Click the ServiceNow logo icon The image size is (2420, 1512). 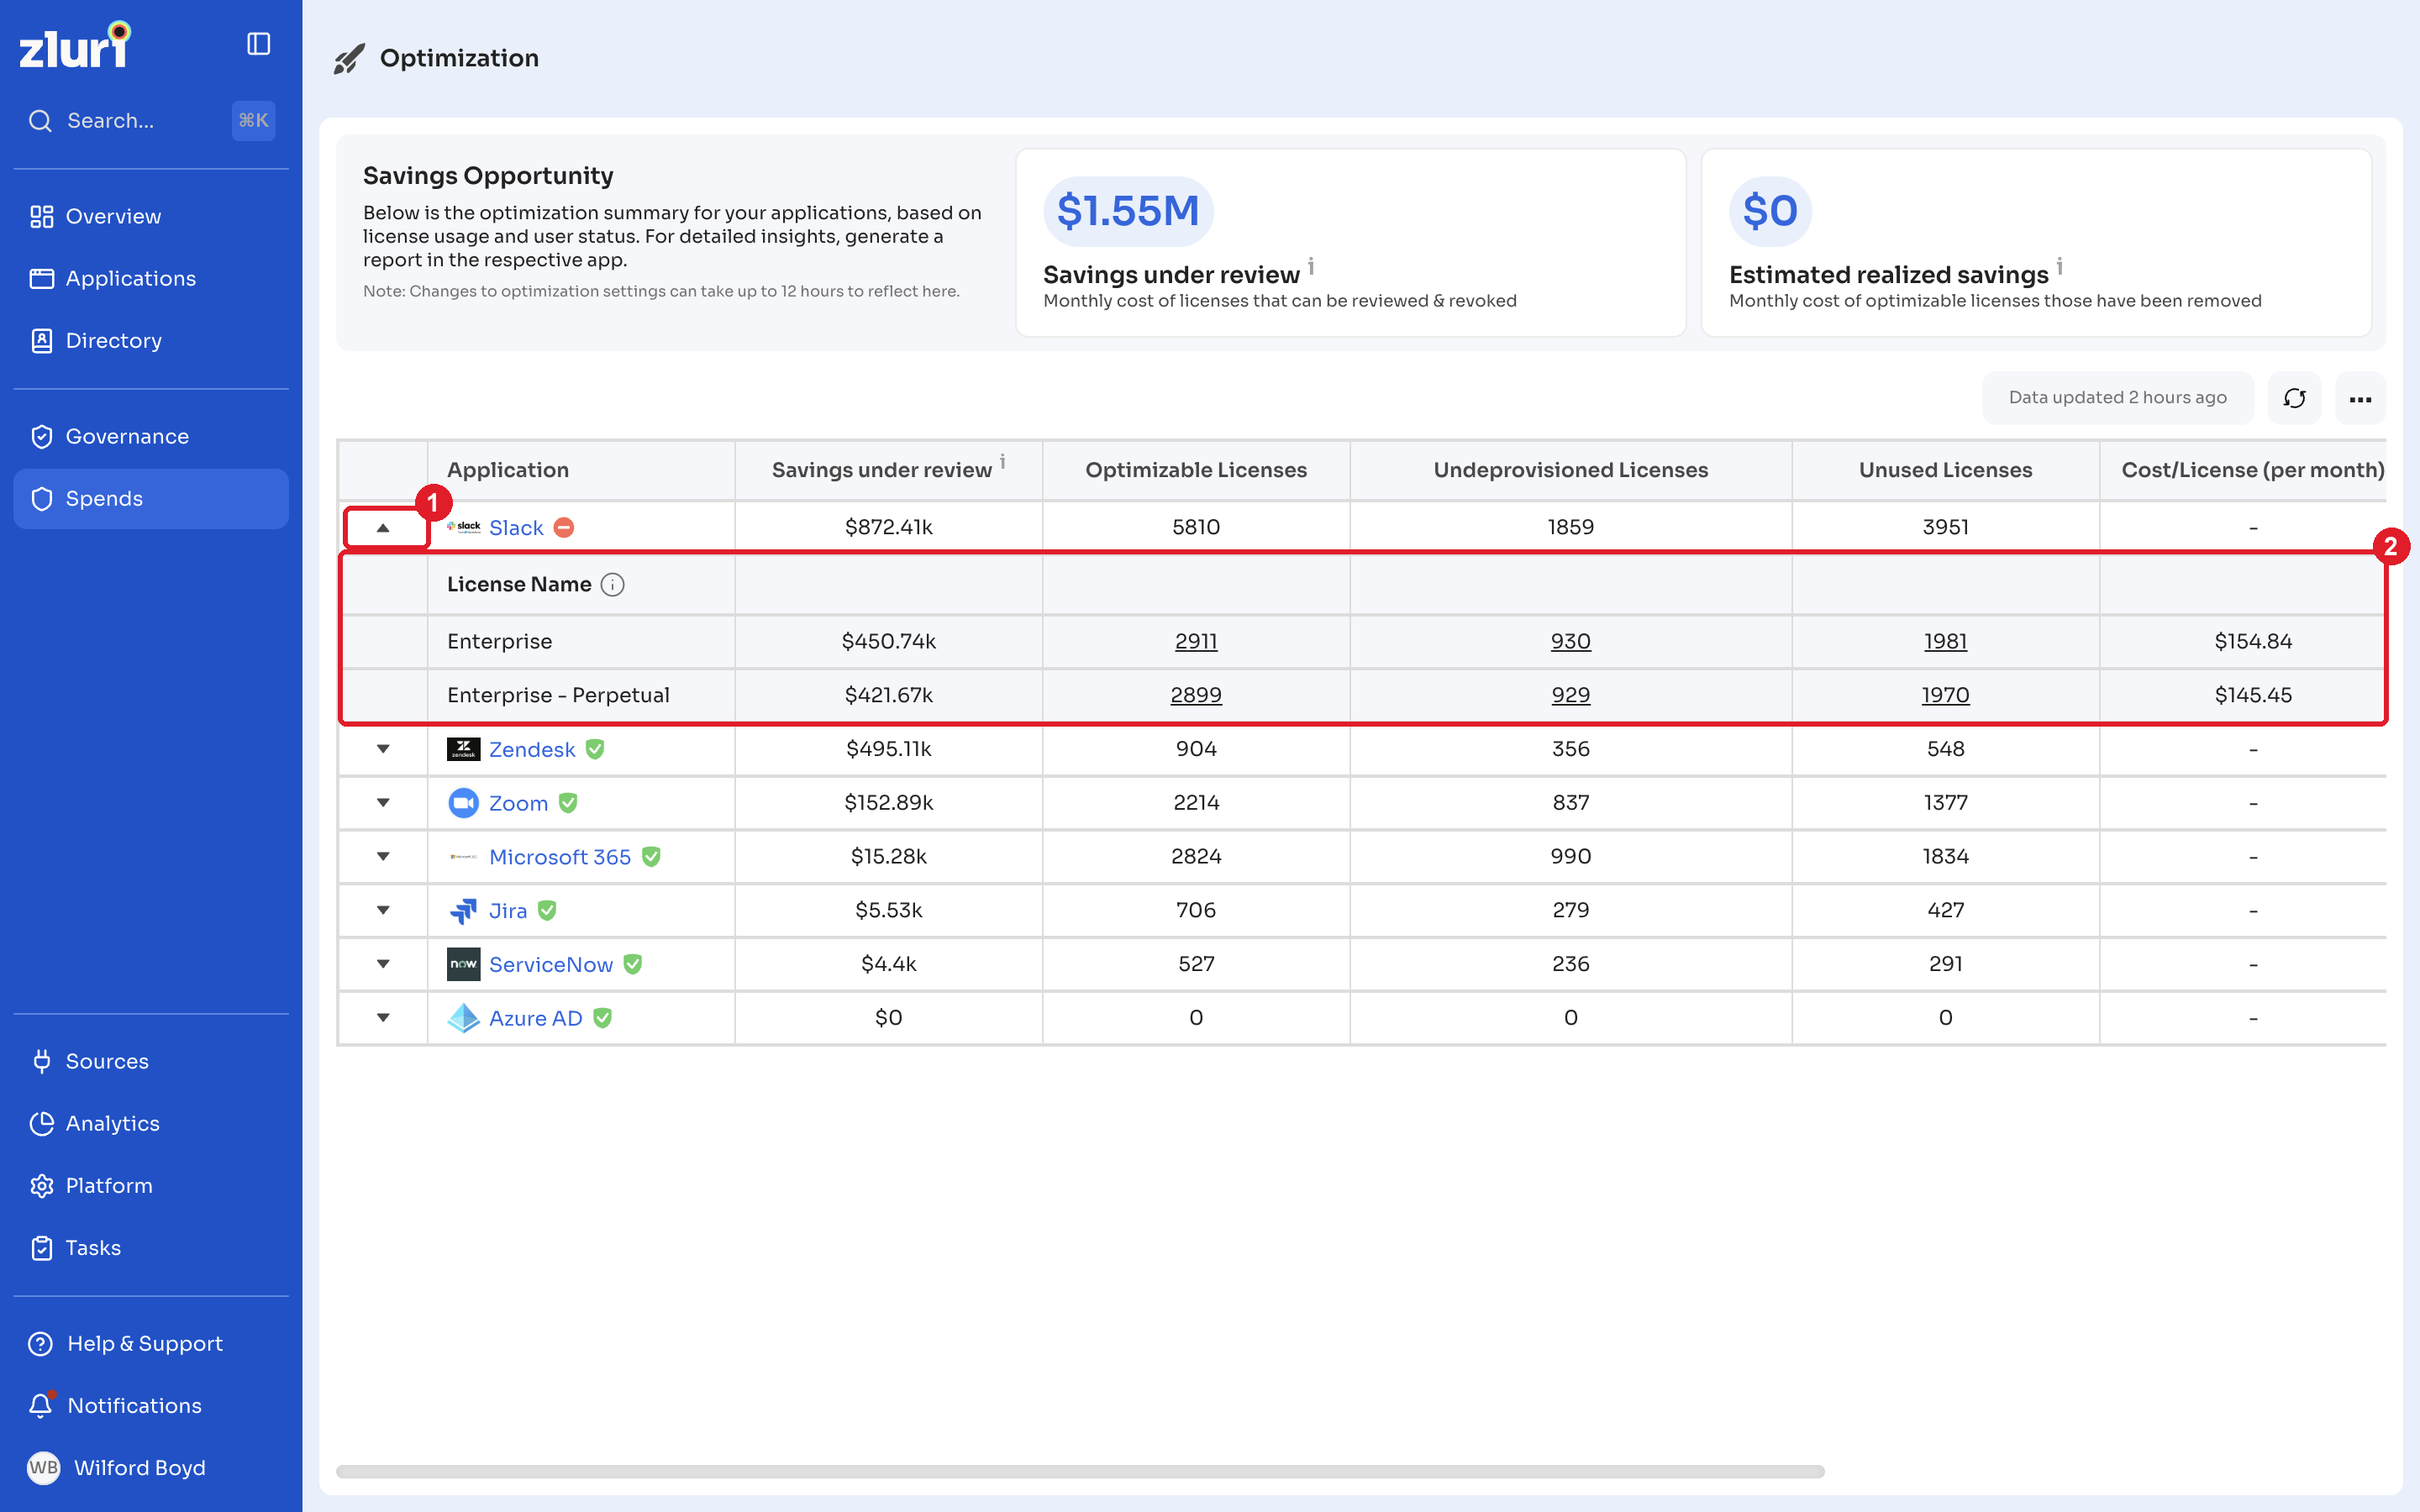463,964
